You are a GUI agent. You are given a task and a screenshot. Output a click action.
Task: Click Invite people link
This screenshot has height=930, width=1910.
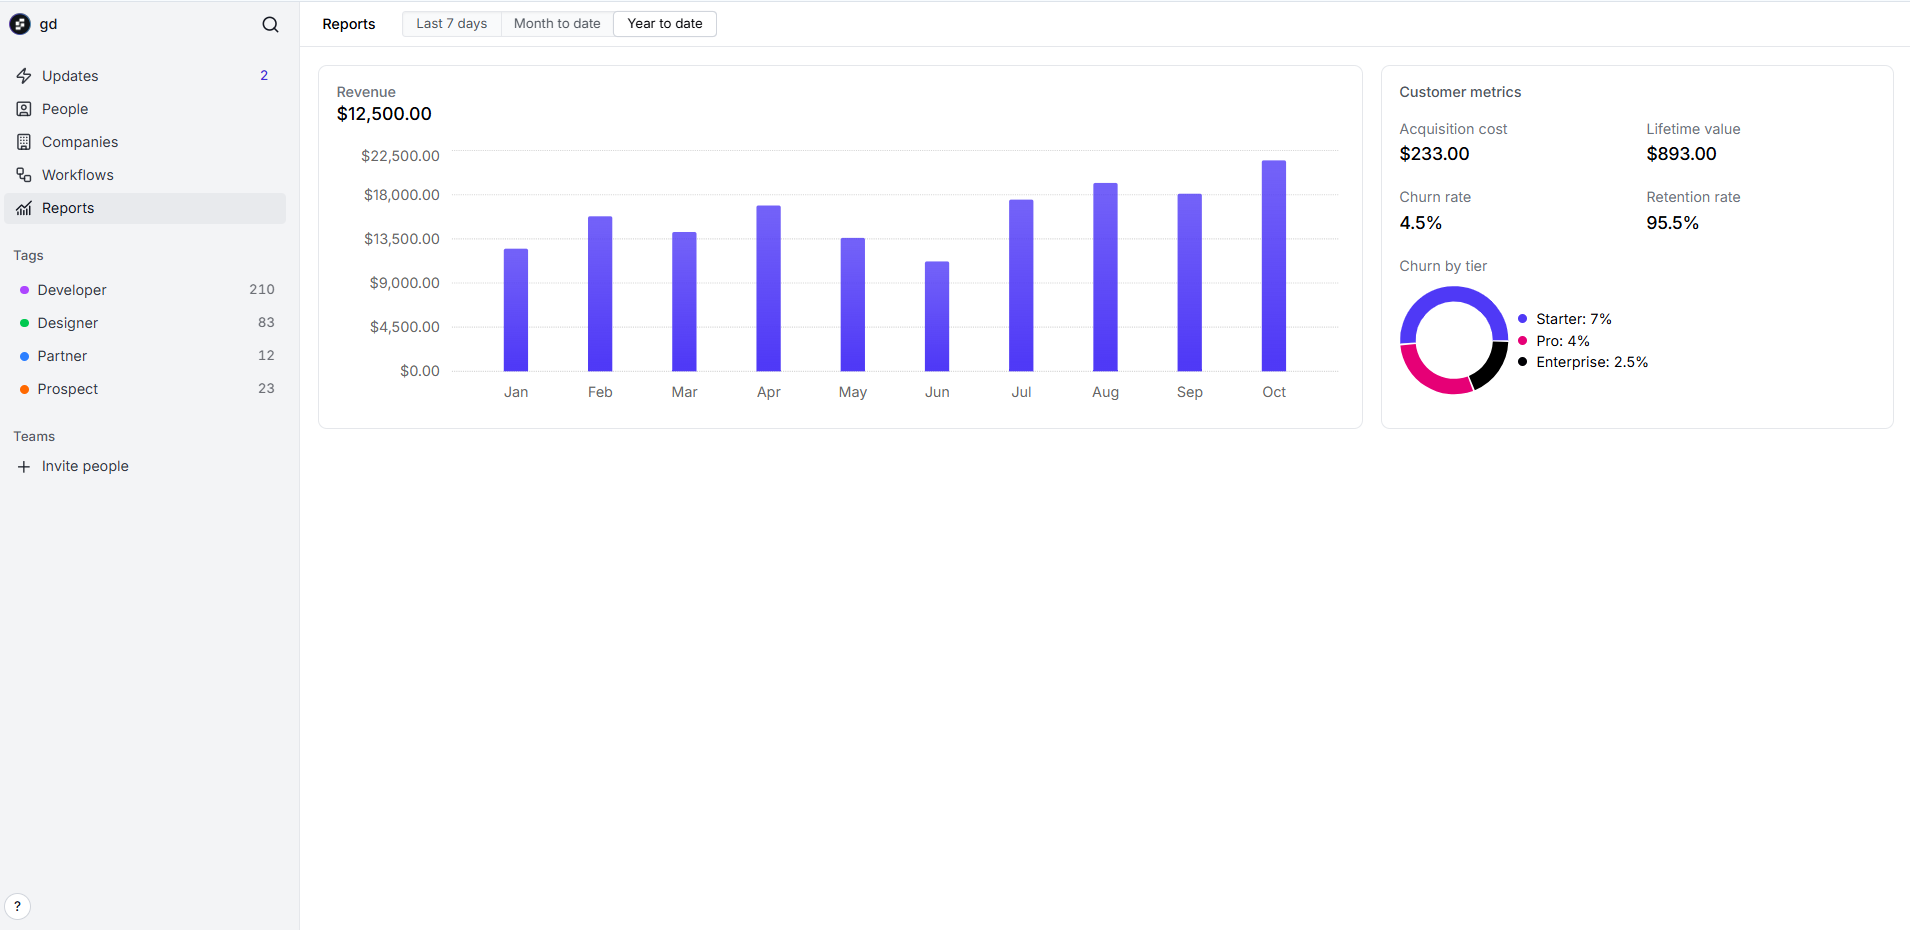(85, 466)
